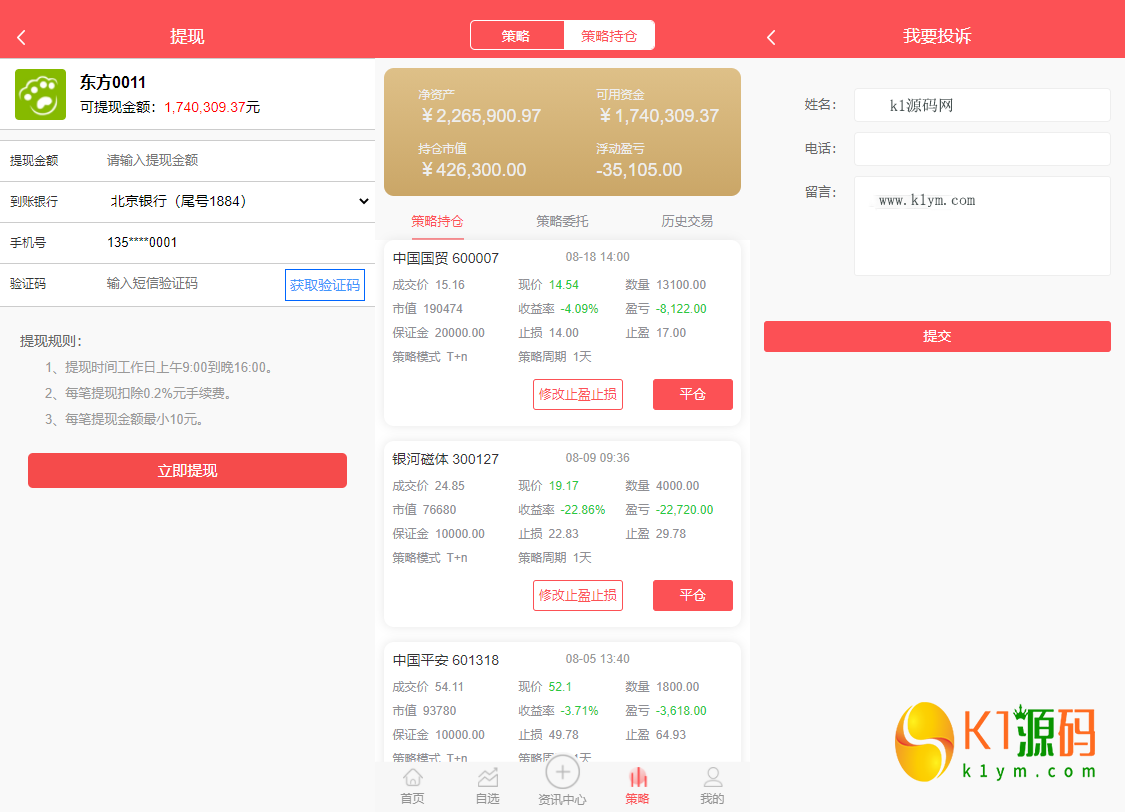The image size is (1125, 812).
Task: Click the timestamp 08-09 09:36
Action: (598, 458)
